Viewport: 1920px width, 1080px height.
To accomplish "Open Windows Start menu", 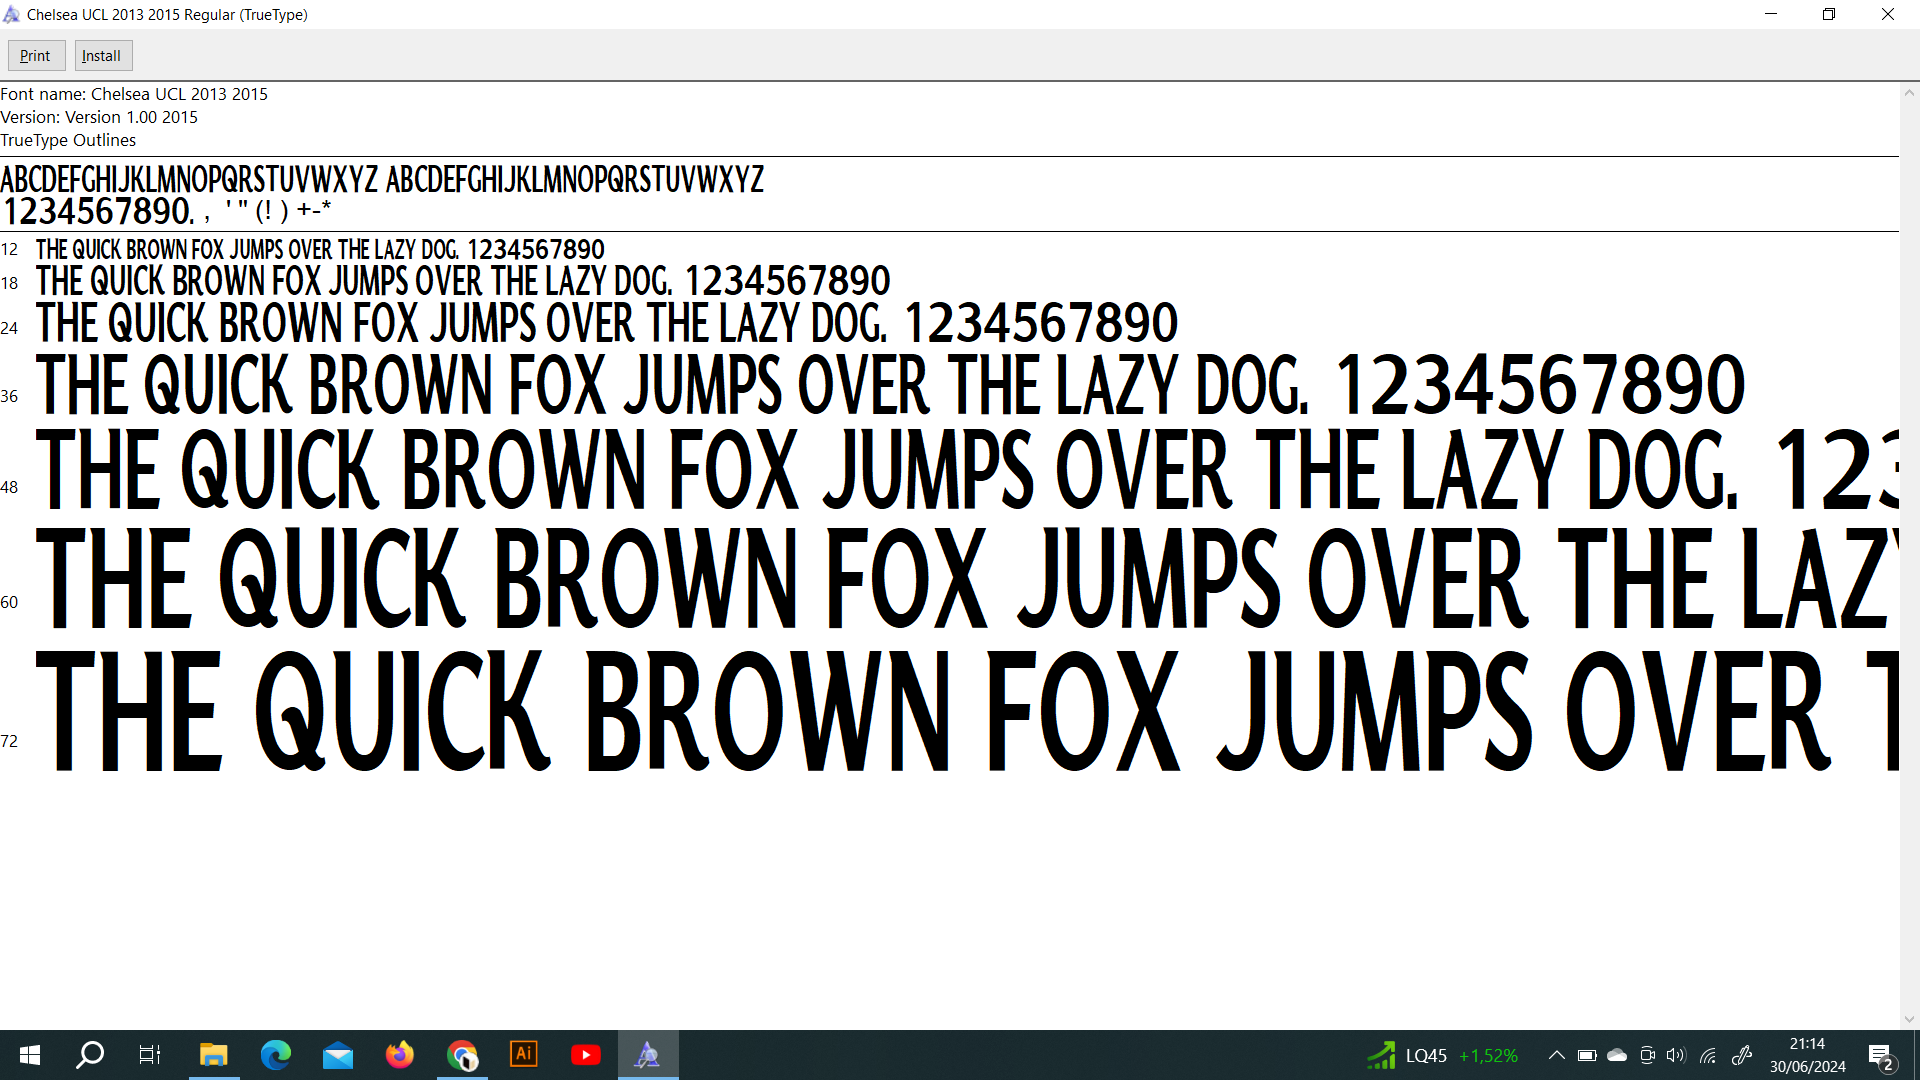I will tap(30, 1055).
